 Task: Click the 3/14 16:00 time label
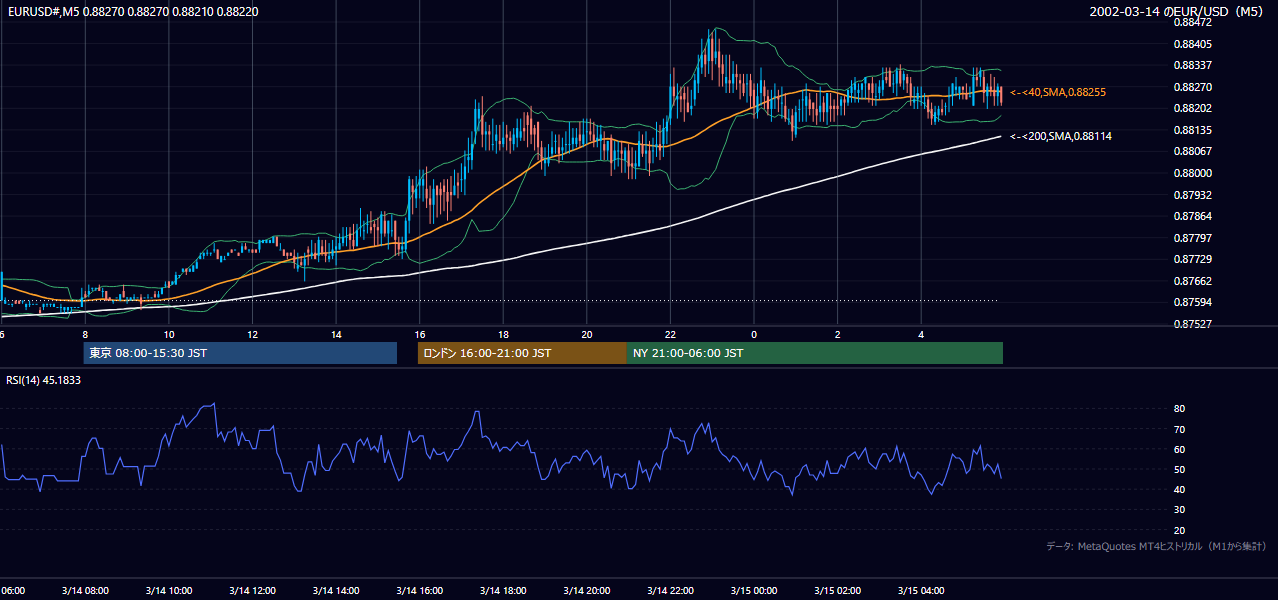420,590
